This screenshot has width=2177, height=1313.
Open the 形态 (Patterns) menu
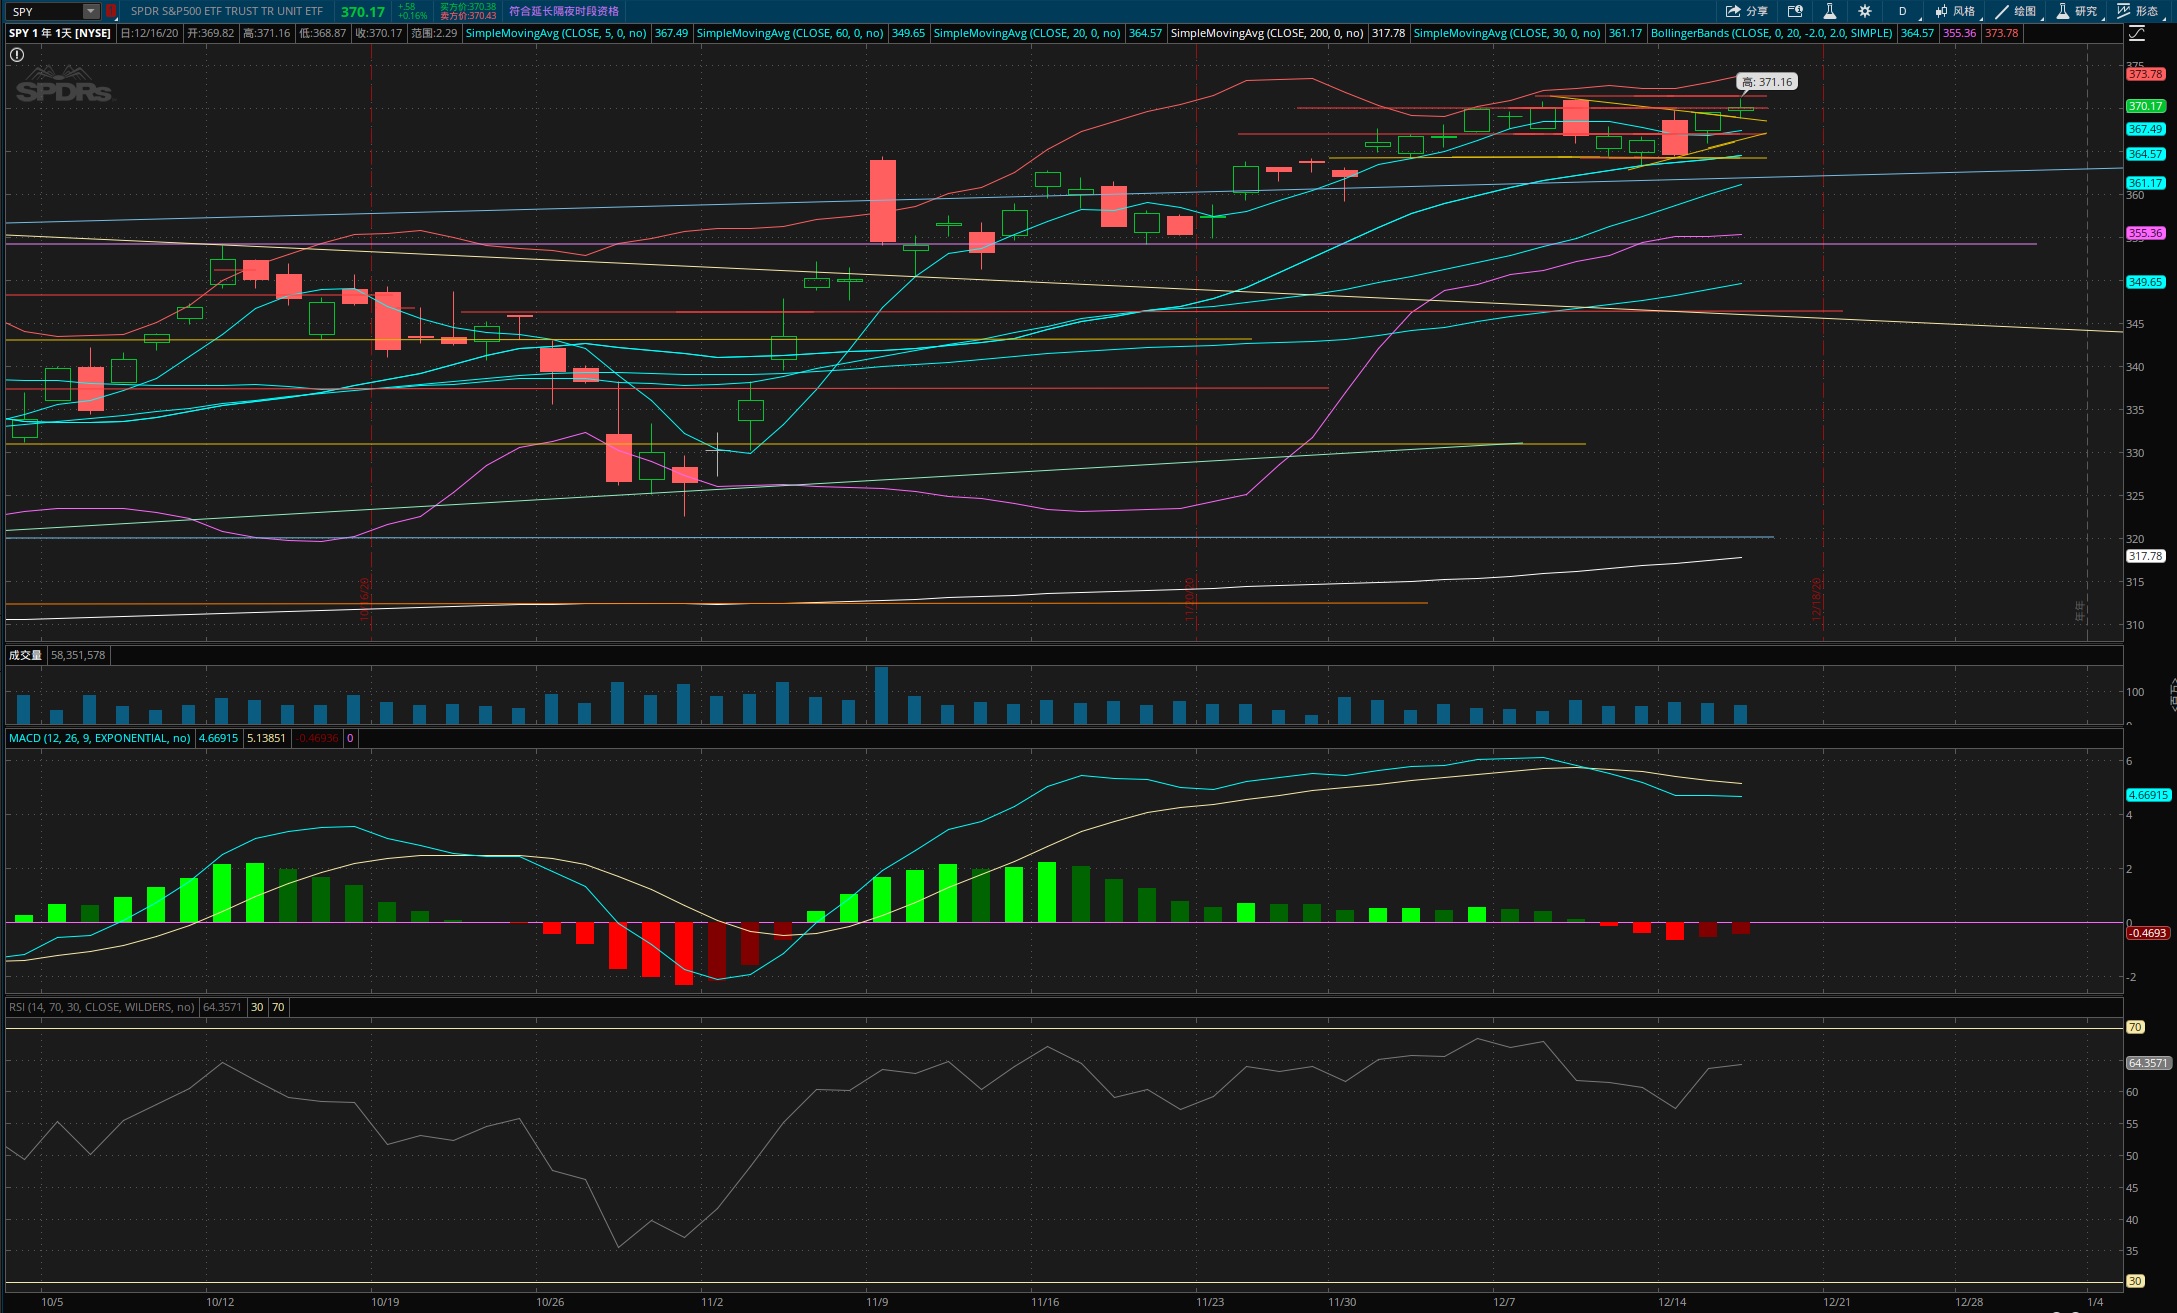point(2138,11)
